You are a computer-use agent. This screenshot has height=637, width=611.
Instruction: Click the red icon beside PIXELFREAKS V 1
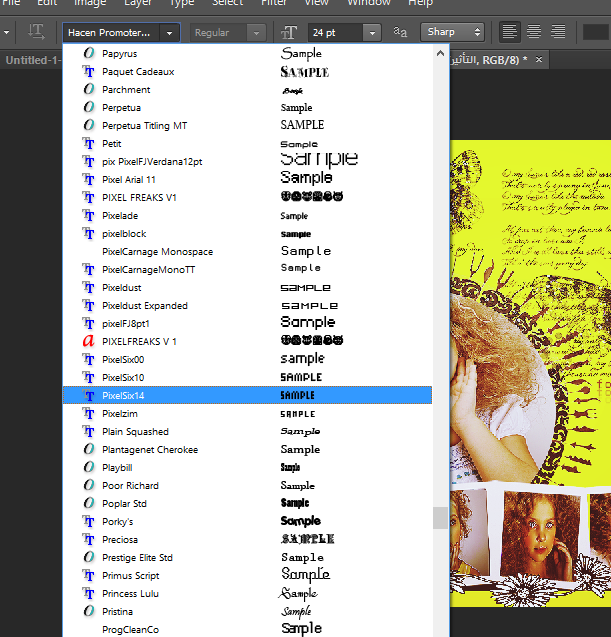point(89,342)
